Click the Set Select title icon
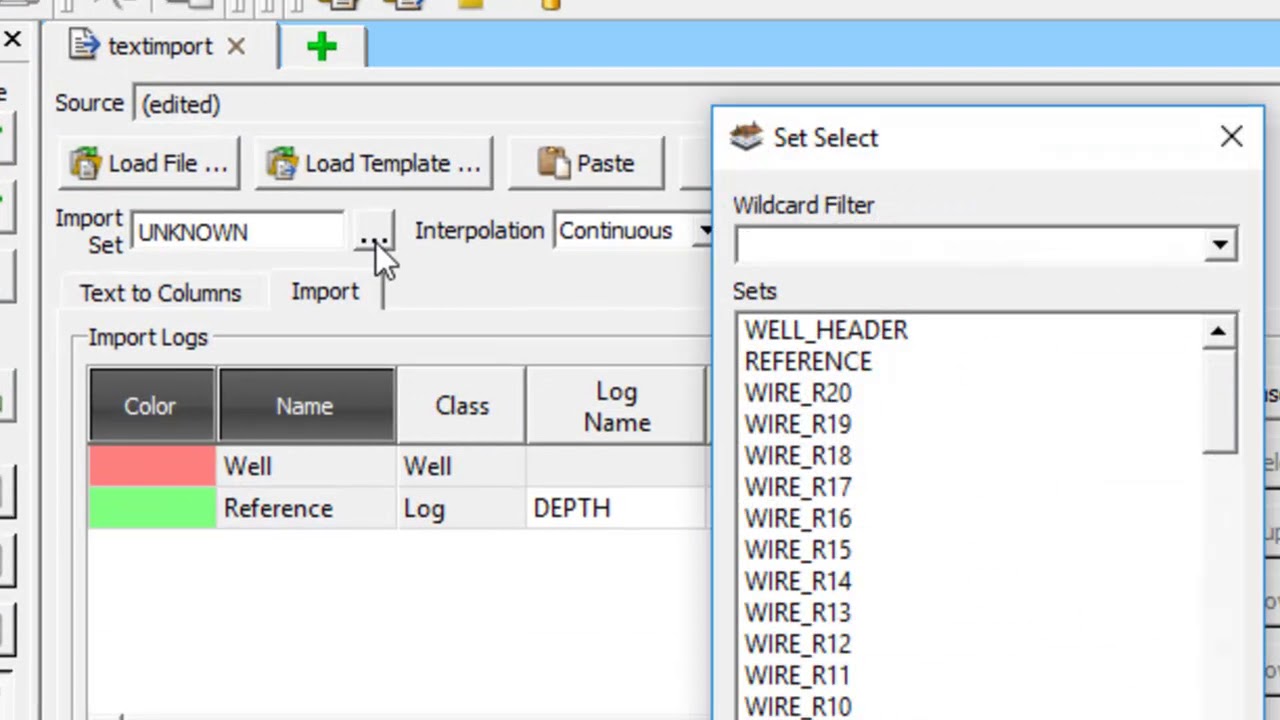 click(746, 137)
